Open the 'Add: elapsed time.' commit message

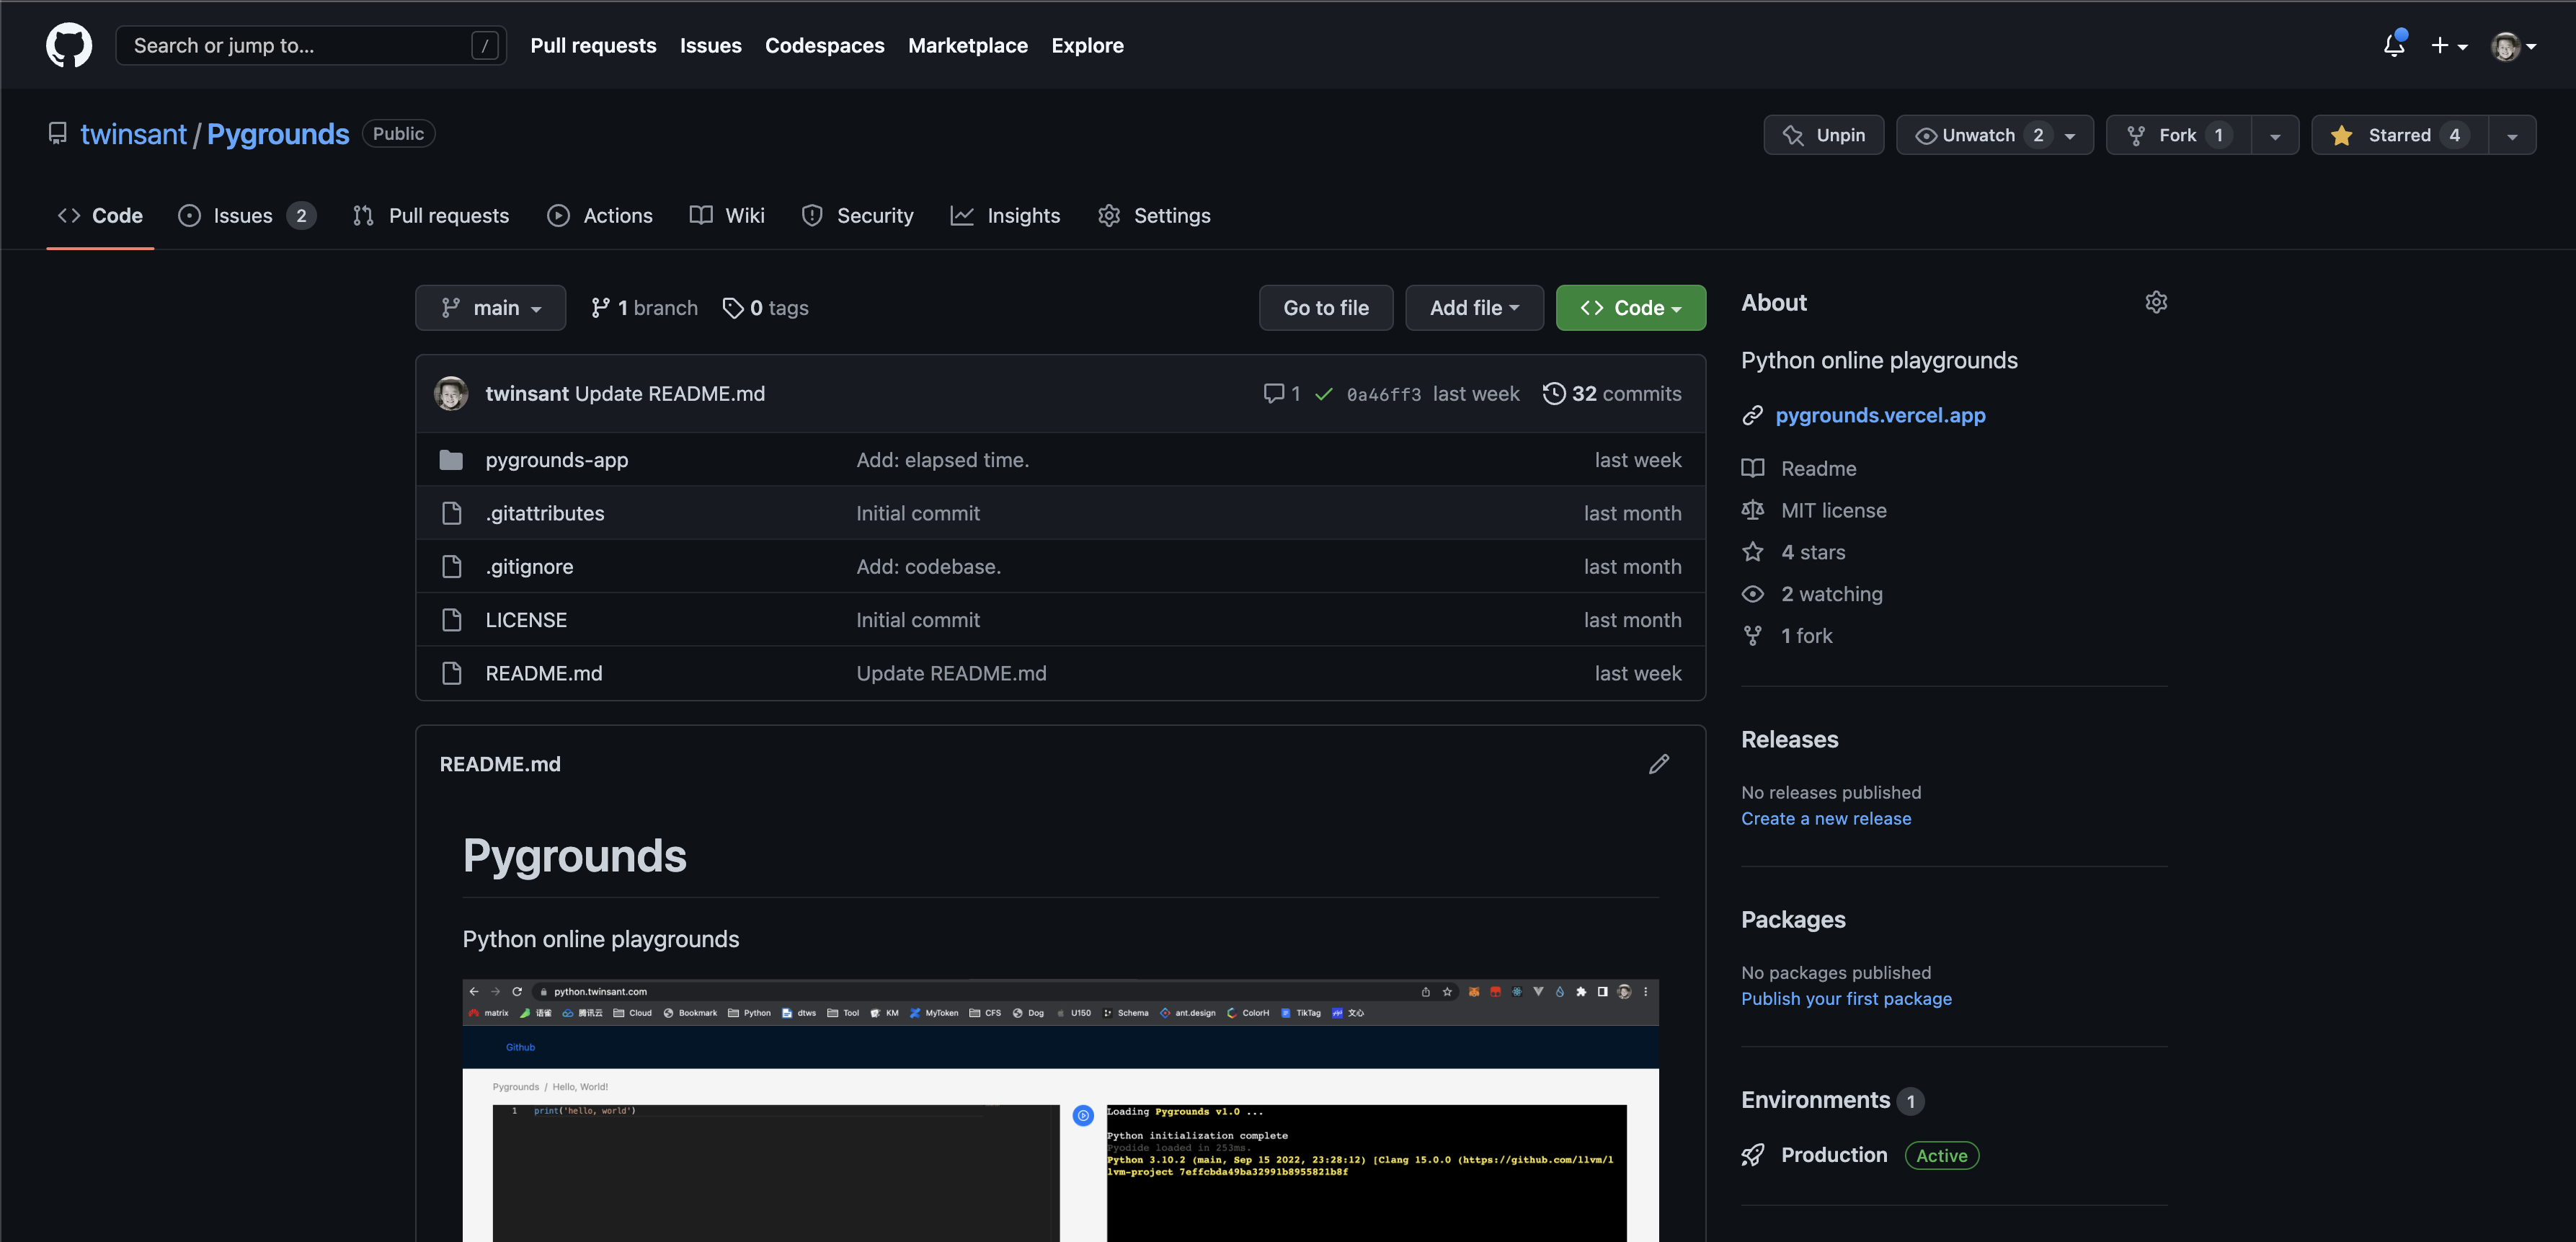click(943, 460)
